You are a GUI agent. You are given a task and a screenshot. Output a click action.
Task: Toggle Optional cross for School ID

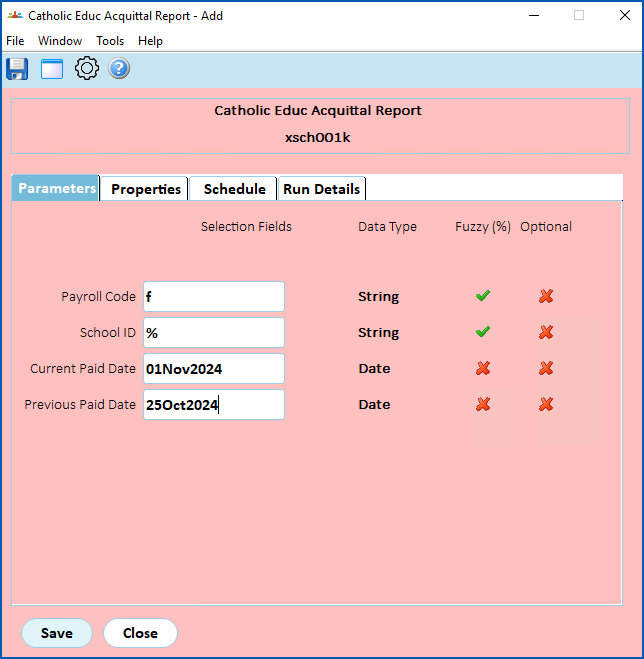546,332
